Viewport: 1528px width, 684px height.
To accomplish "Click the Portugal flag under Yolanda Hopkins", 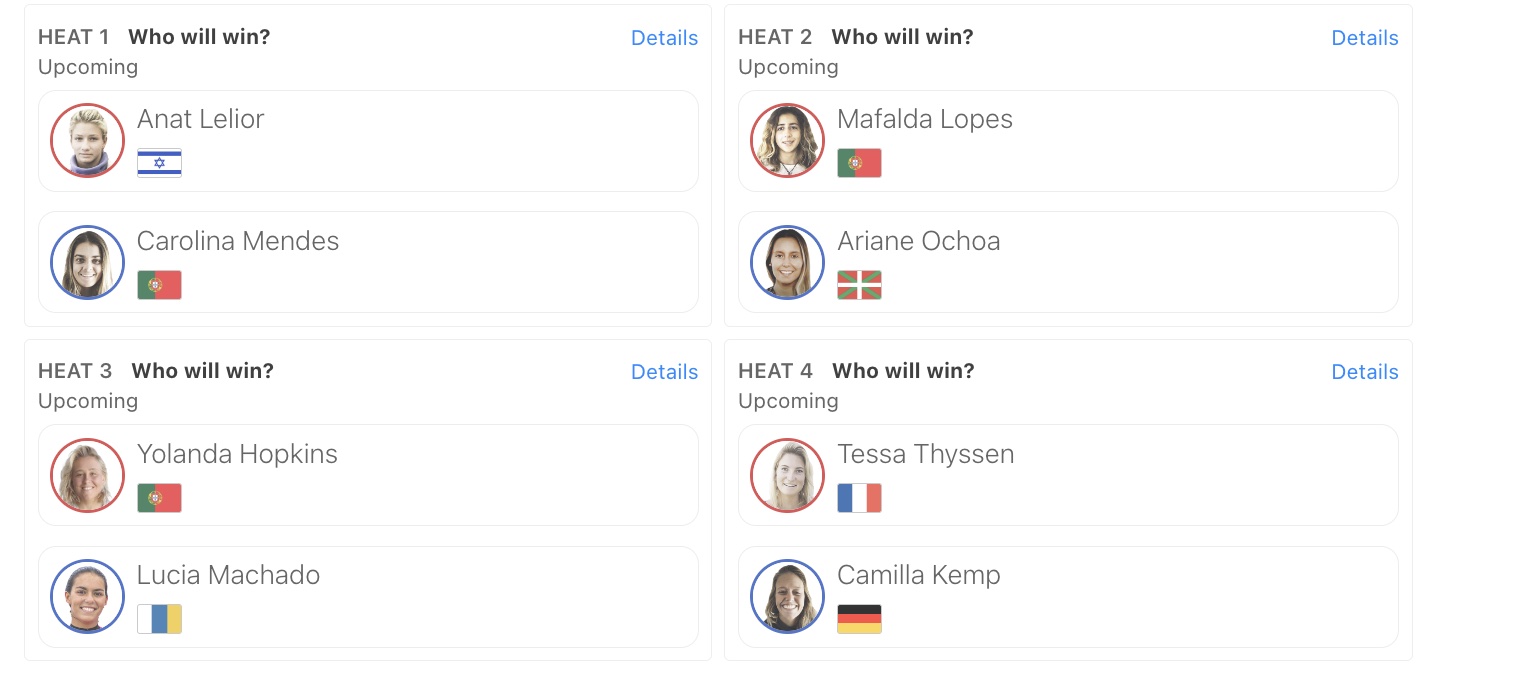I will tap(159, 498).
